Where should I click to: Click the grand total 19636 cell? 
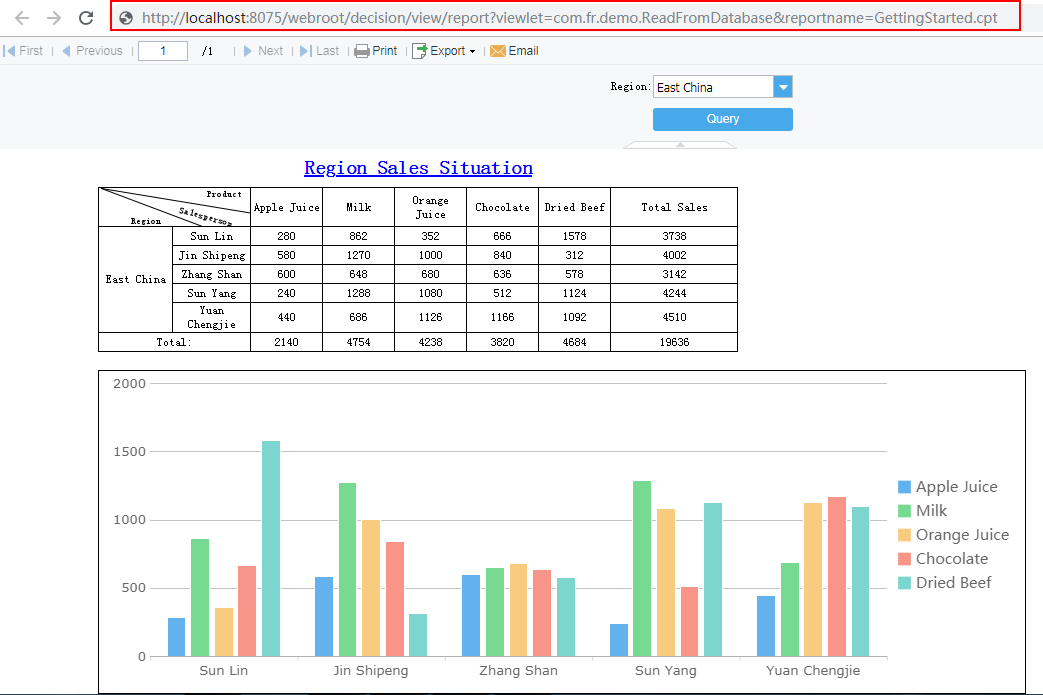[674, 342]
